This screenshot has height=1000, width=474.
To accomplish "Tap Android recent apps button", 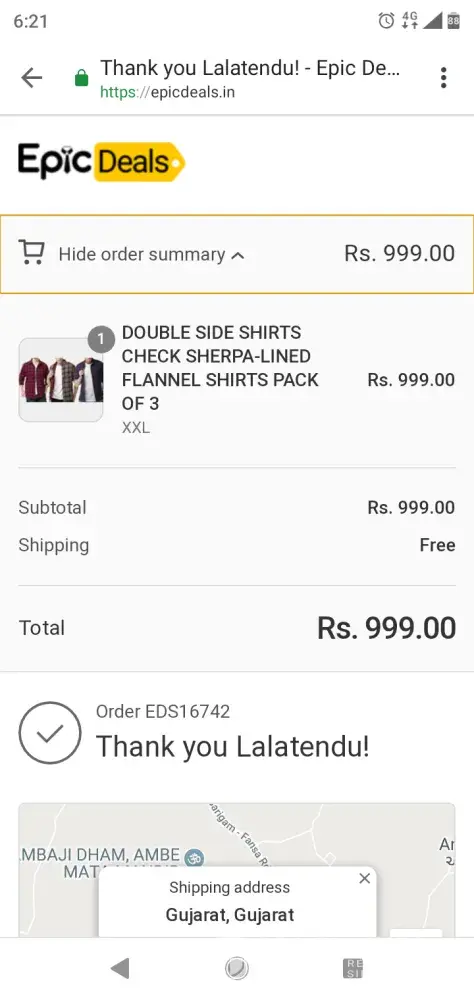I will click(x=353, y=969).
